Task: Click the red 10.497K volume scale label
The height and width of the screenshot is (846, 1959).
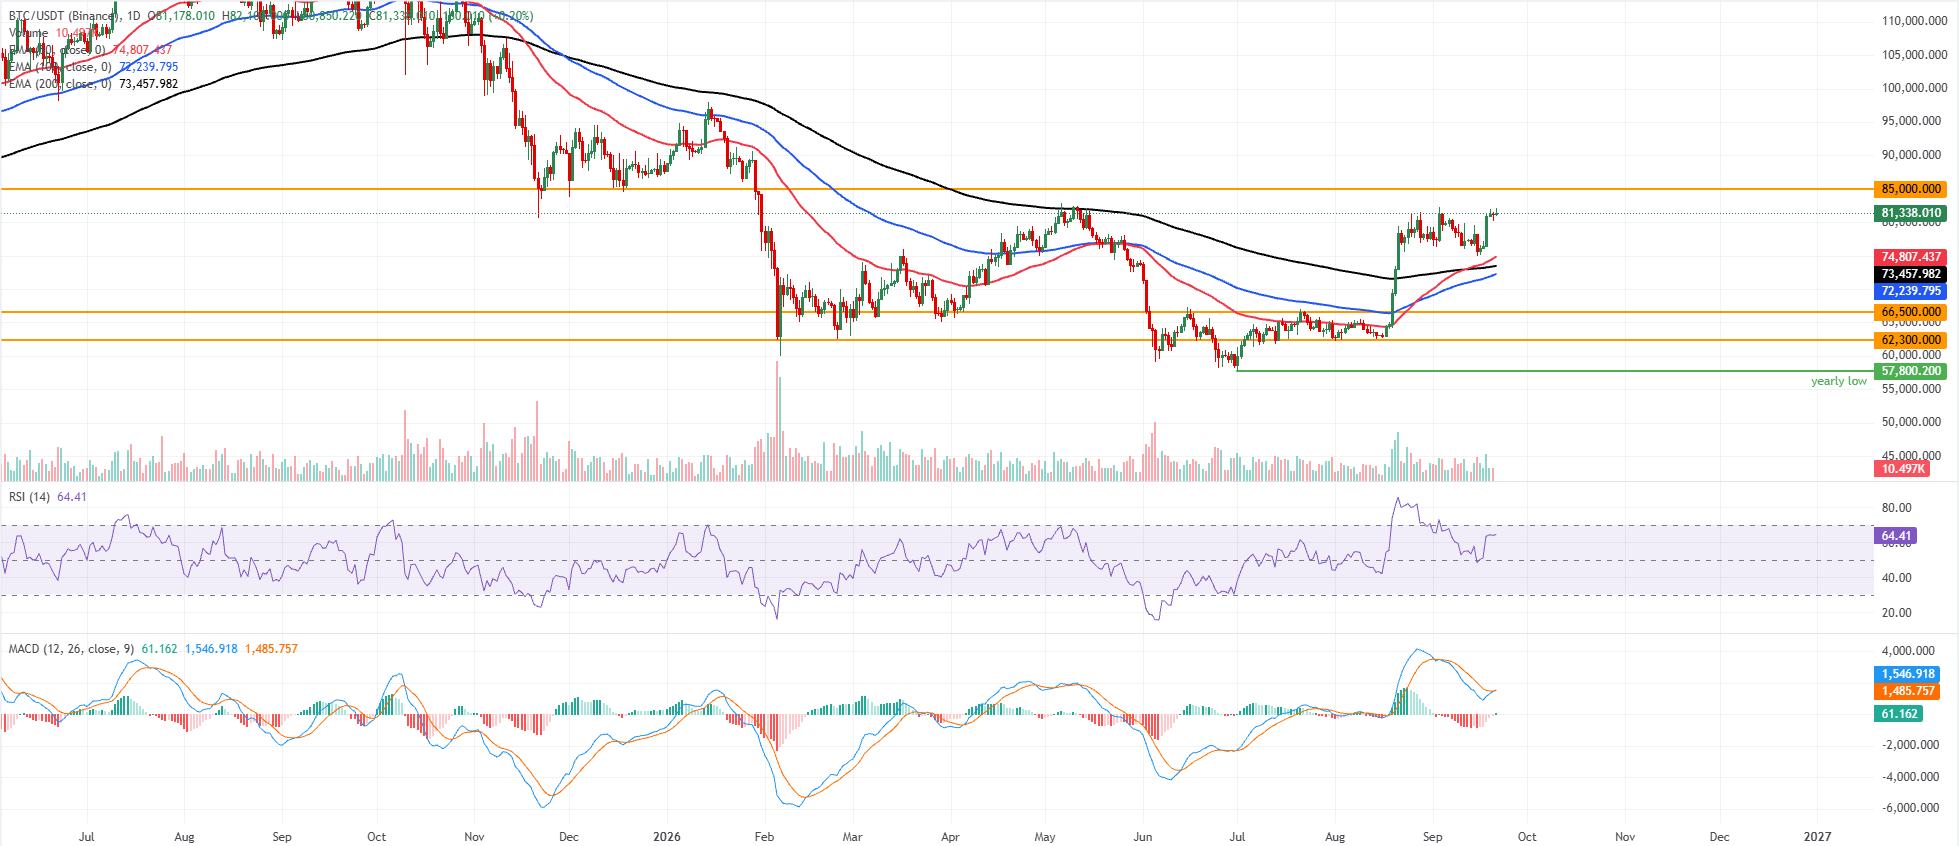Action: pos(1903,469)
